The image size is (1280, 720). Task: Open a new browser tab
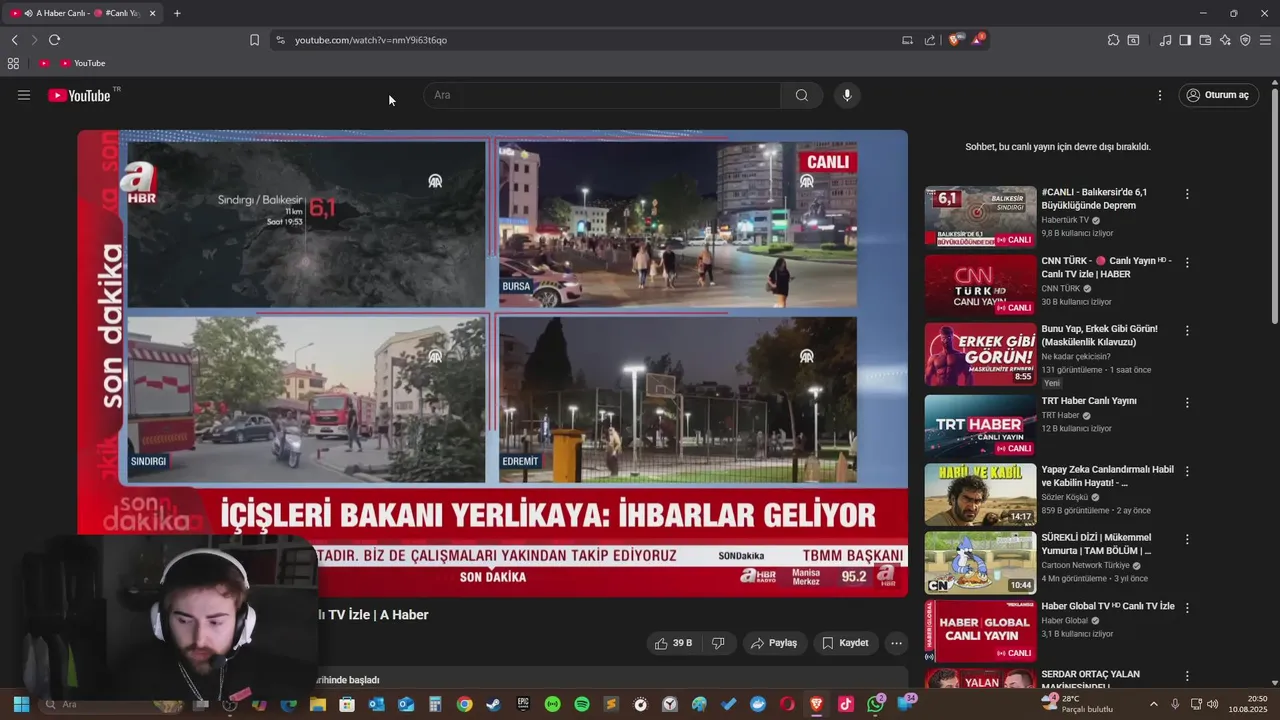click(x=177, y=13)
